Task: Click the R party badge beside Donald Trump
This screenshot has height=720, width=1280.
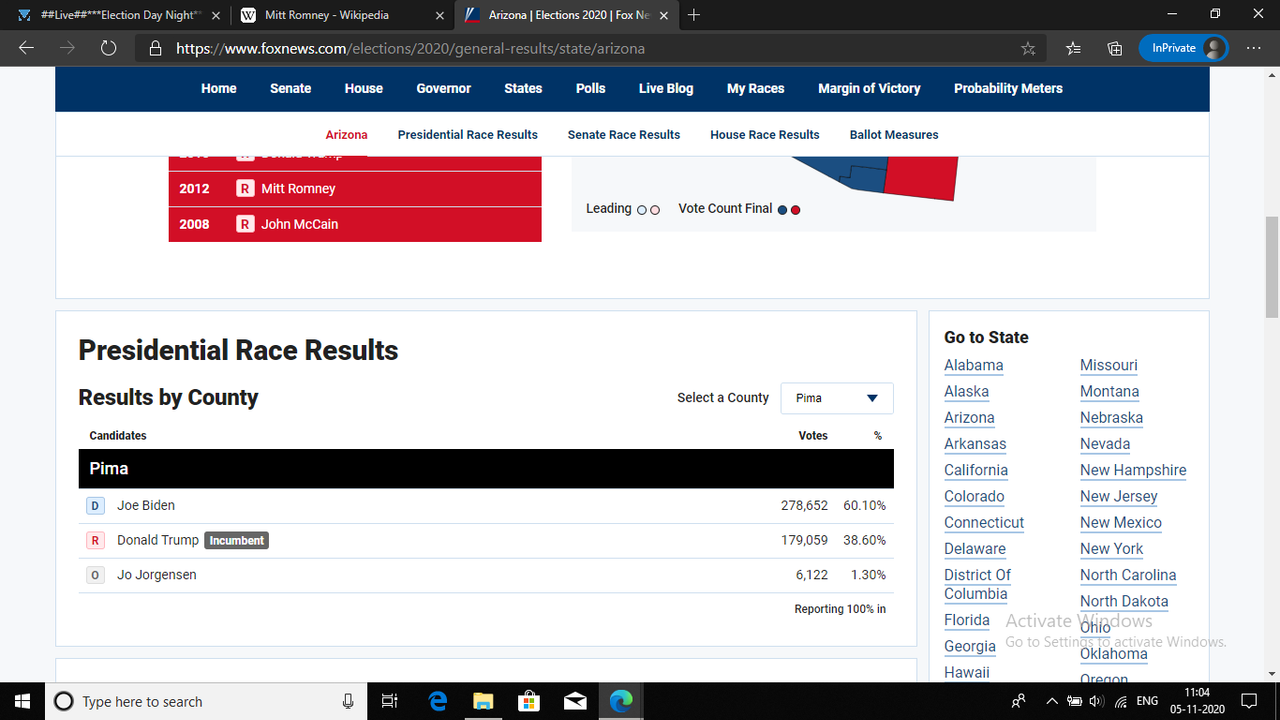Action: pyautogui.click(x=95, y=541)
